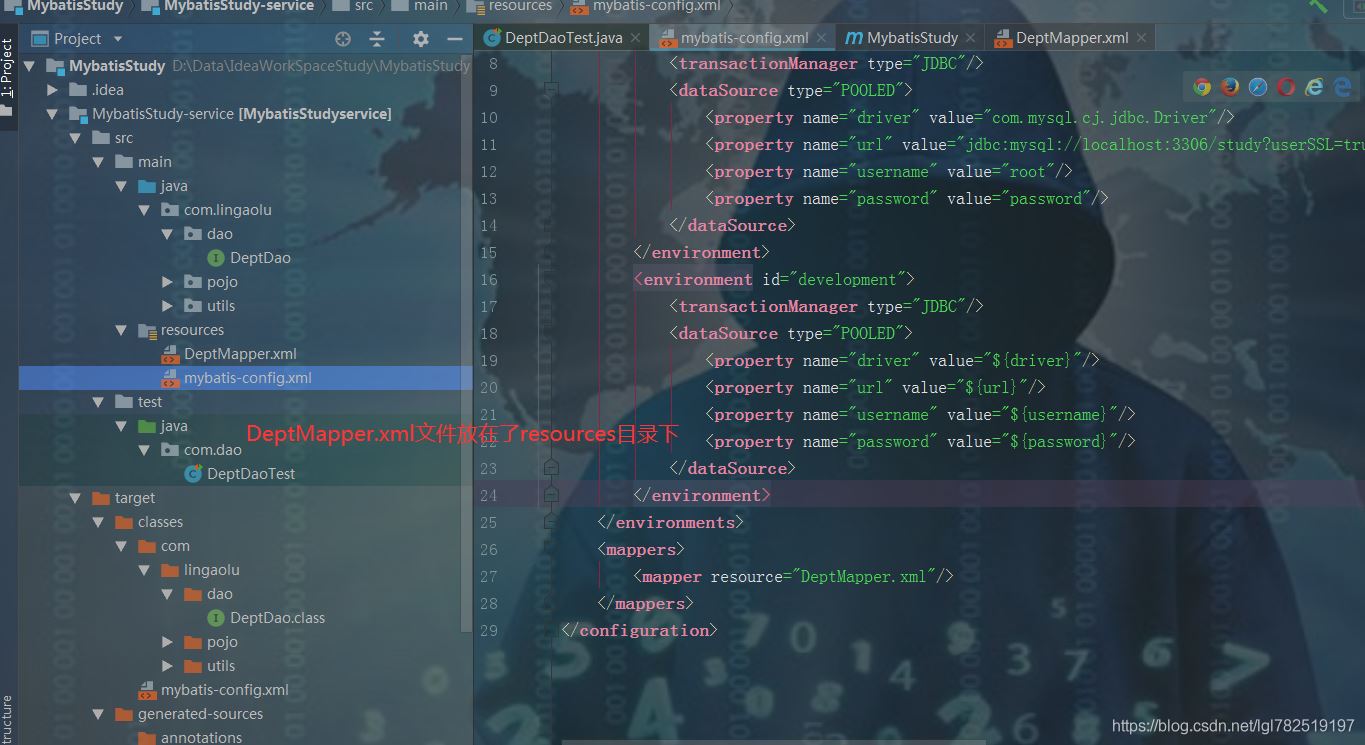The image size is (1365, 745).
Task: Select DeptDao.class in target
Action: coord(277,618)
